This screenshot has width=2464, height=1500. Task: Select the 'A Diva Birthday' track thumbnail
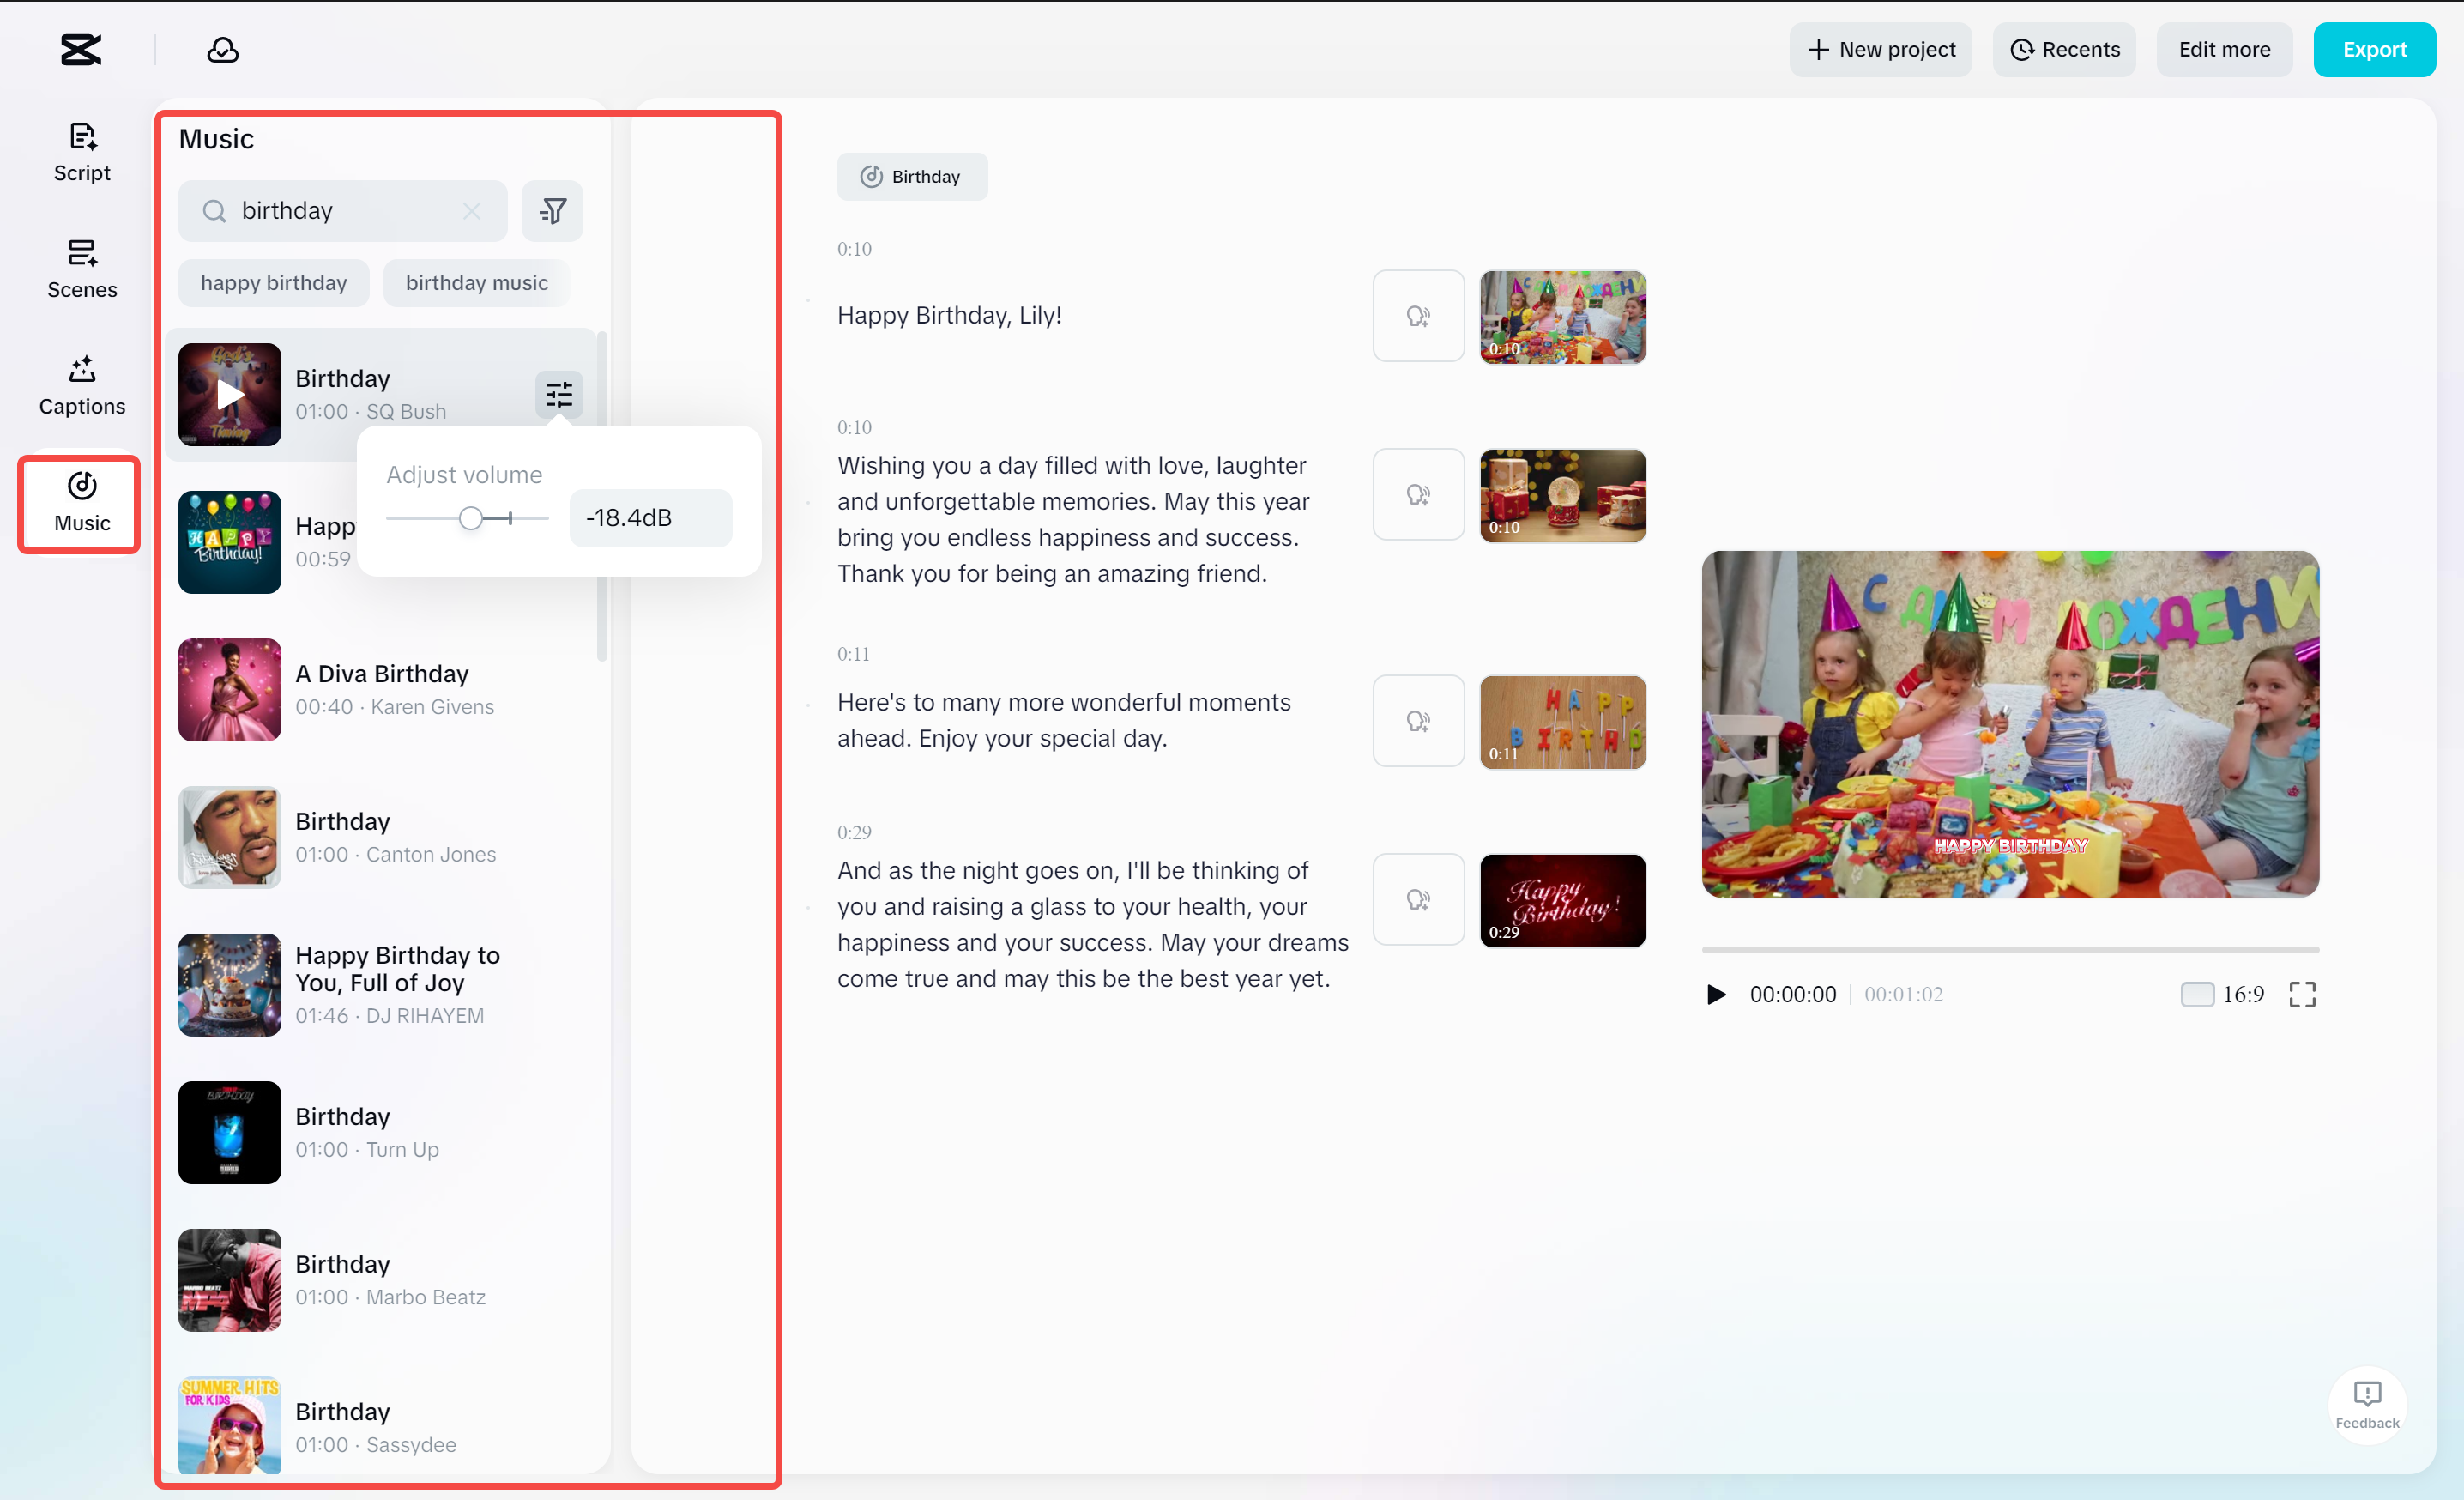tap(229, 690)
